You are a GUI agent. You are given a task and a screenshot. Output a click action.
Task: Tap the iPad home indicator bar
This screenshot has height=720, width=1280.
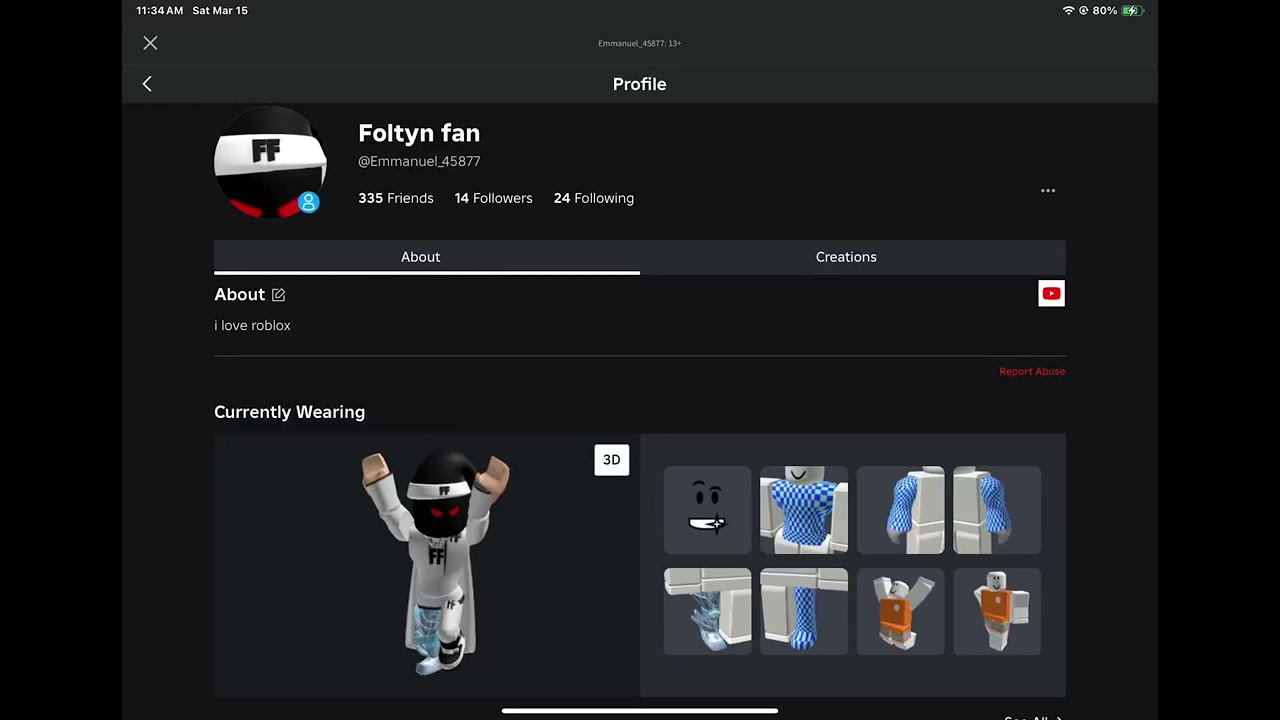[640, 711]
